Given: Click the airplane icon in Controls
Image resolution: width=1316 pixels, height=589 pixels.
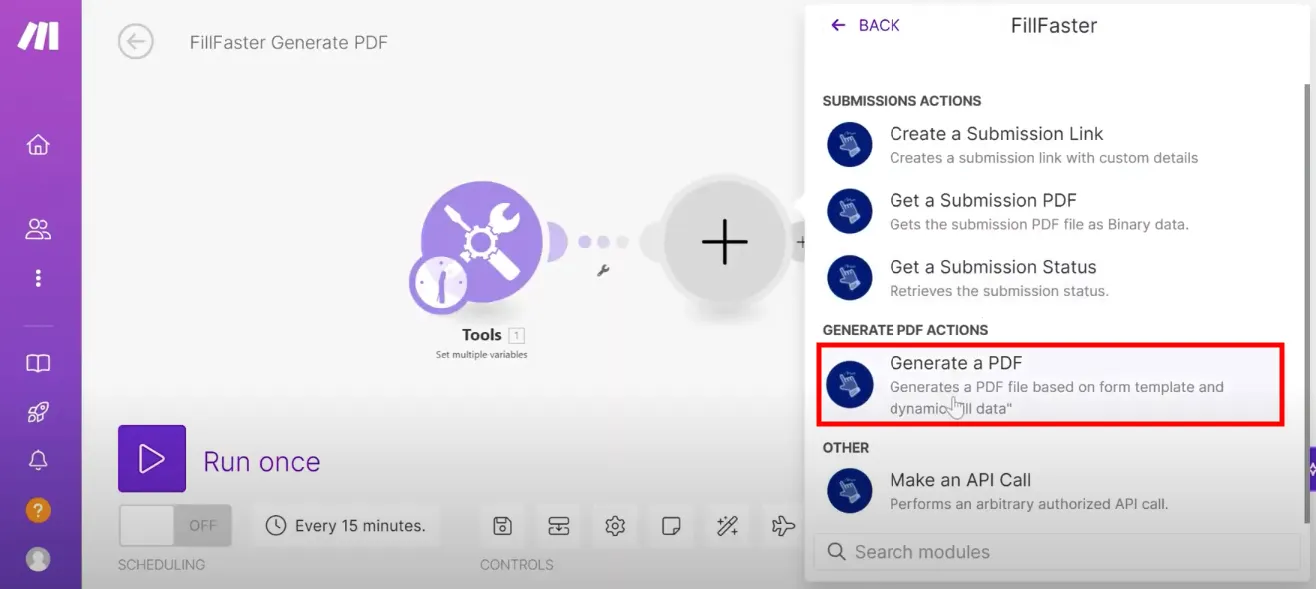Looking at the screenshot, I should tap(783, 526).
